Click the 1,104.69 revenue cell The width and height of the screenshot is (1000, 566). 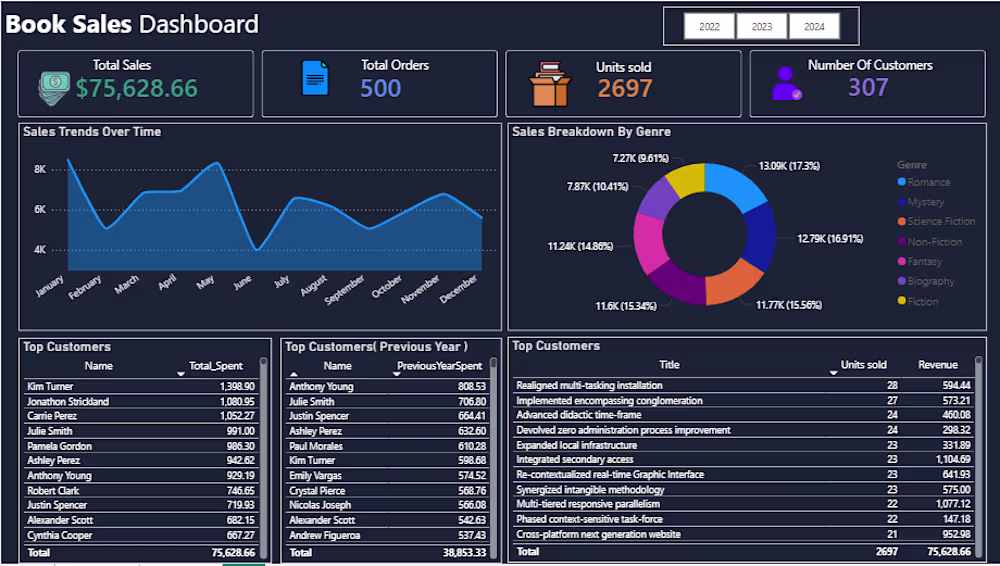tap(953, 459)
